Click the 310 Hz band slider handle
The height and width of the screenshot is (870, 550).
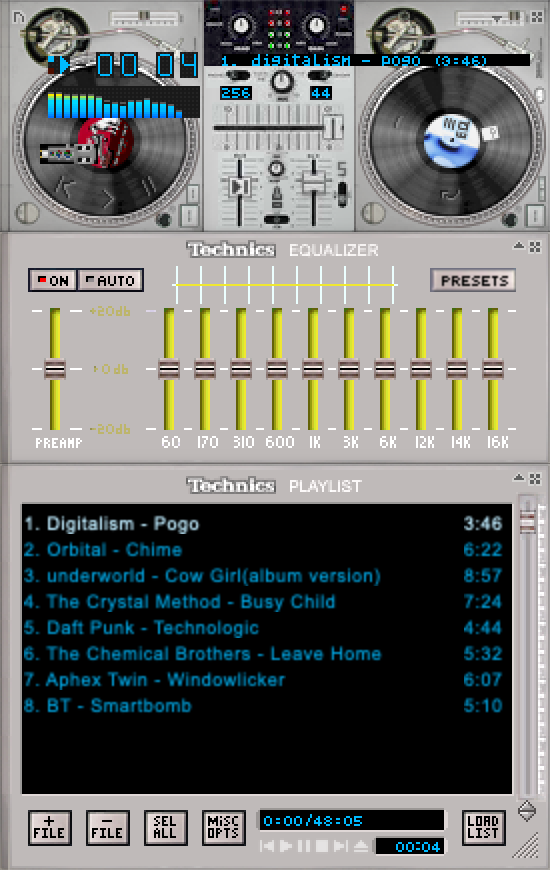click(x=241, y=369)
